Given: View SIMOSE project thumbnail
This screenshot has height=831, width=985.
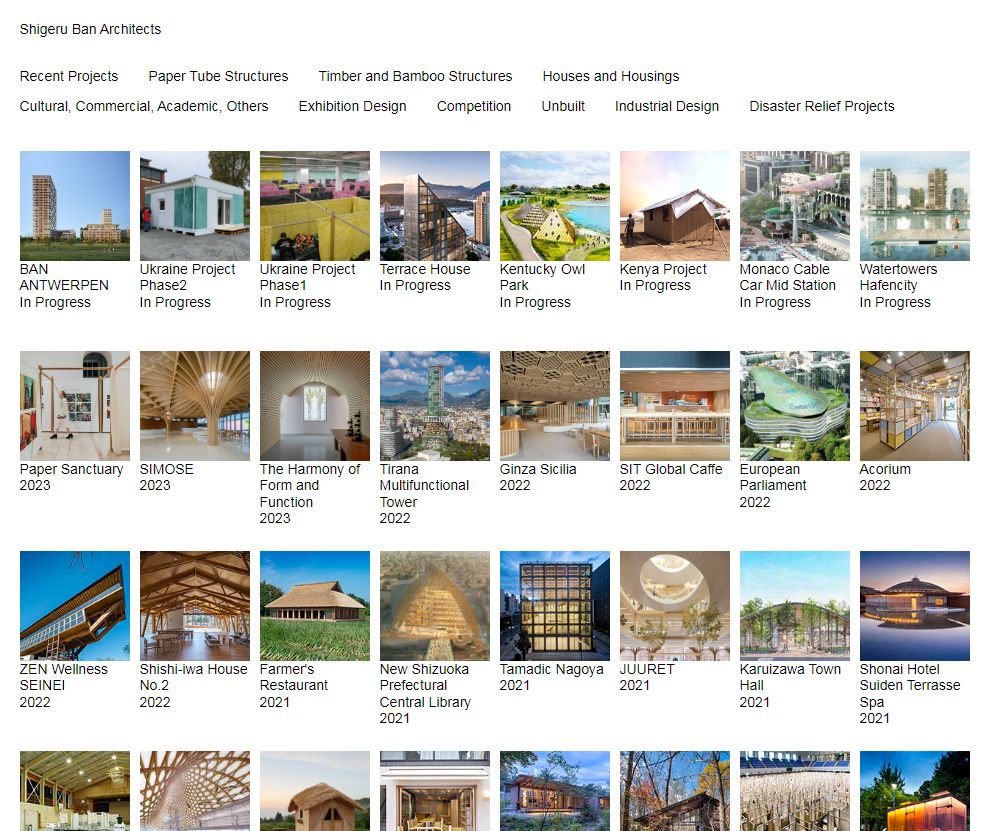Looking at the screenshot, I should 195,406.
